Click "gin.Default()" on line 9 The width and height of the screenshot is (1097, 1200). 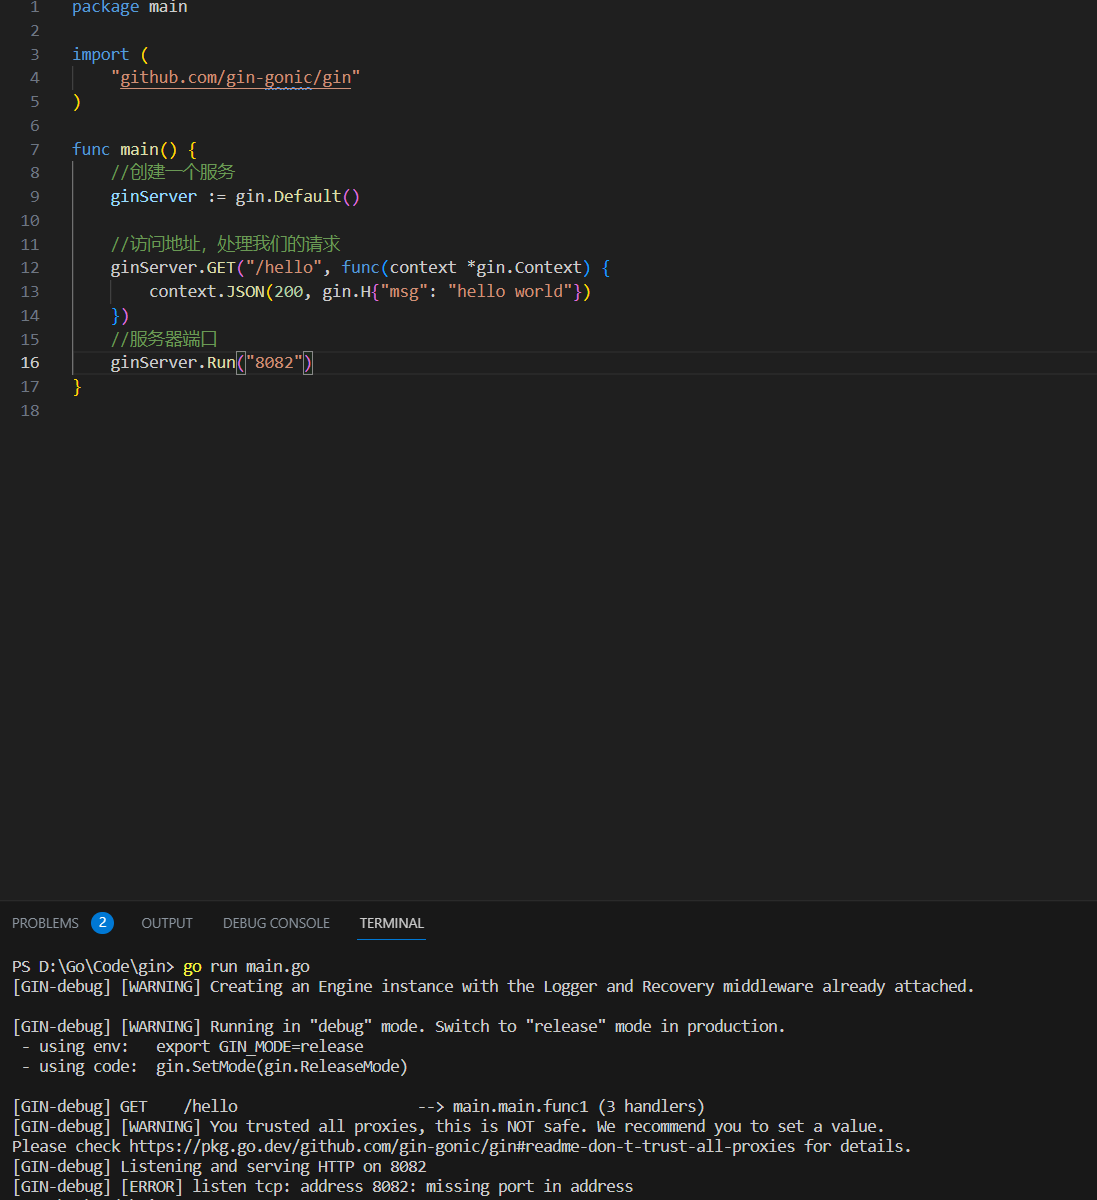[x=297, y=197]
